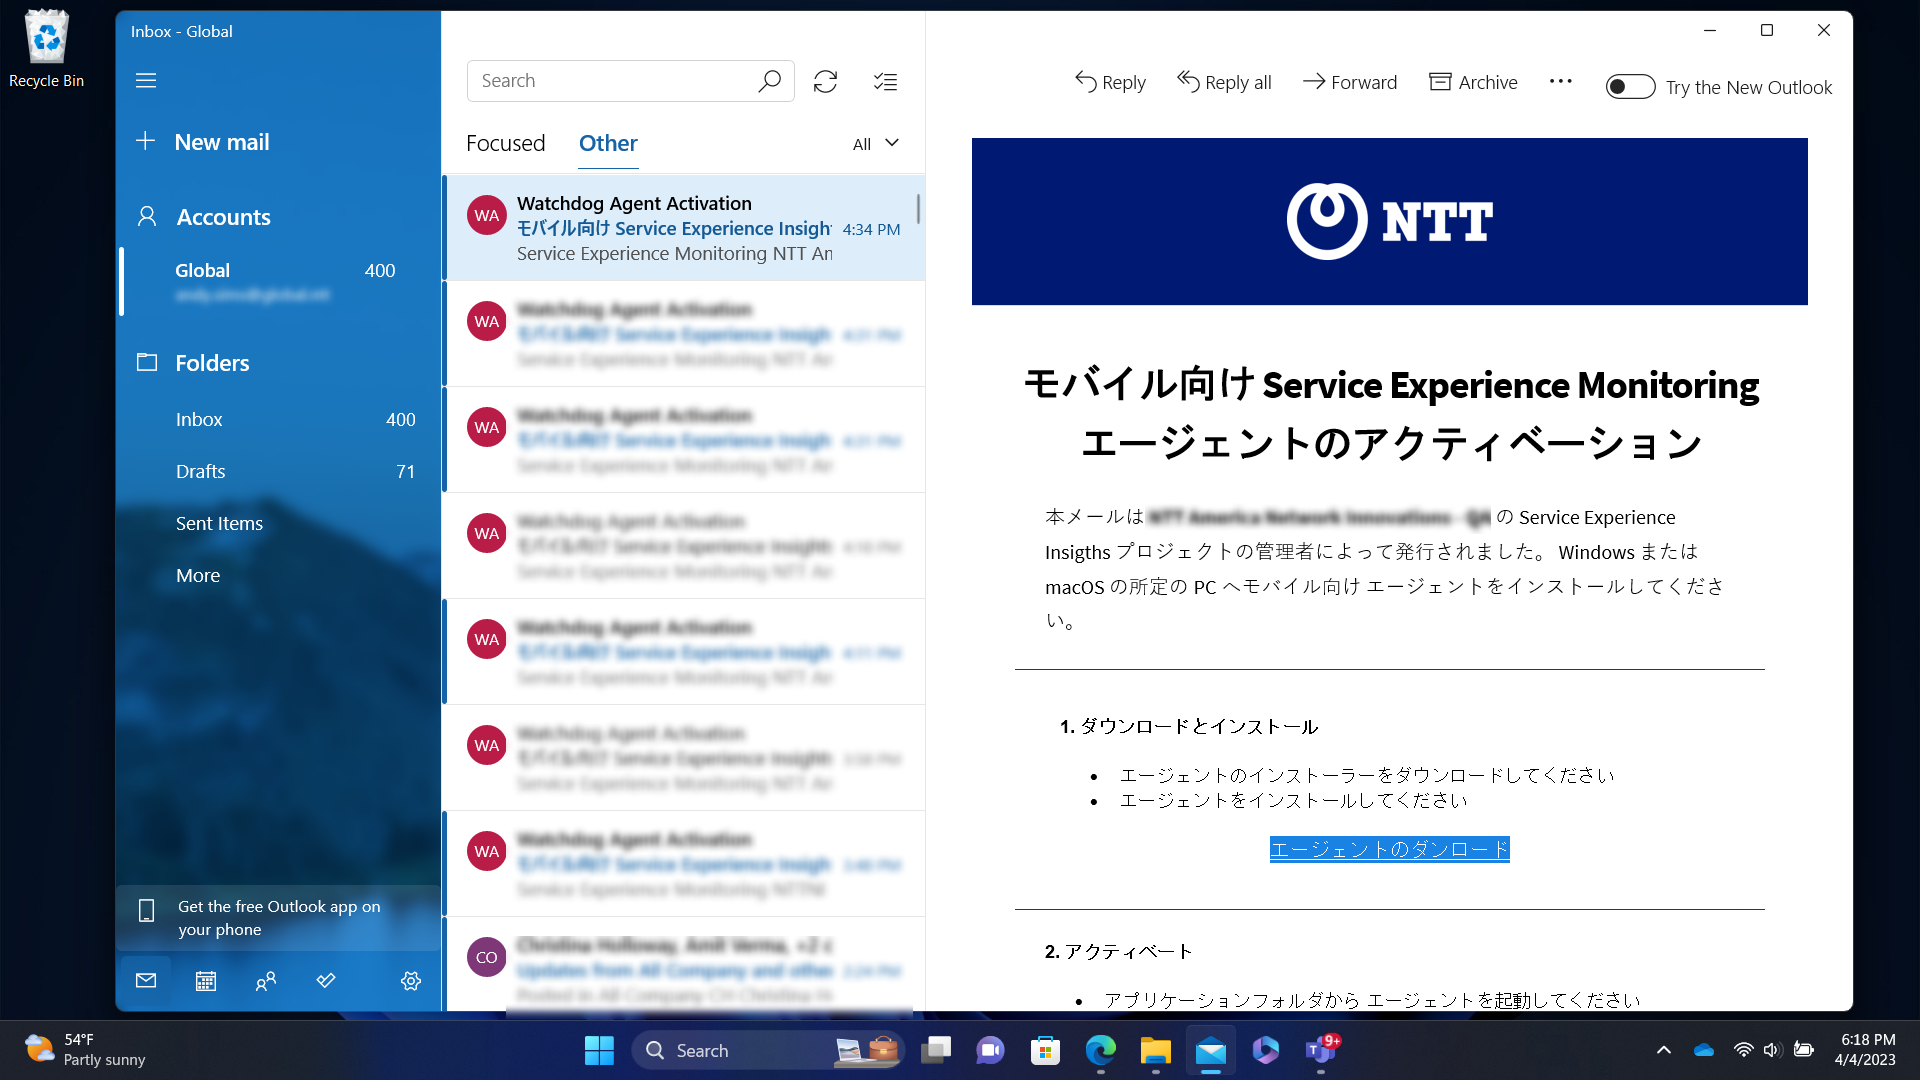The height and width of the screenshot is (1080, 1920).
Task: Open Microsoft Teams in taskbar
Action: 1321,1050
